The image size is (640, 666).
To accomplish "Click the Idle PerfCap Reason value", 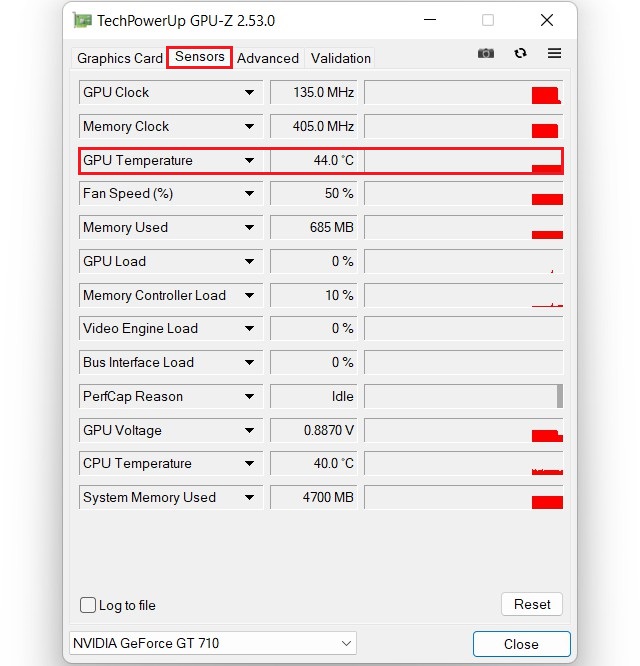I will pyautogui.click(x=314, y=396).
